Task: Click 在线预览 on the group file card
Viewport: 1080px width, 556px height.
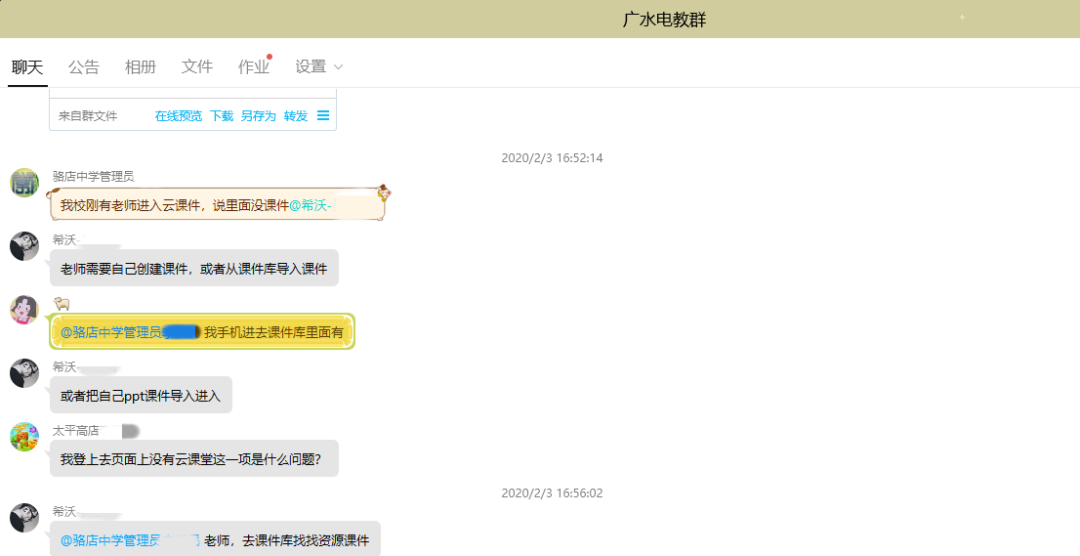Action: pyautogui.click(x=178, y=116)
